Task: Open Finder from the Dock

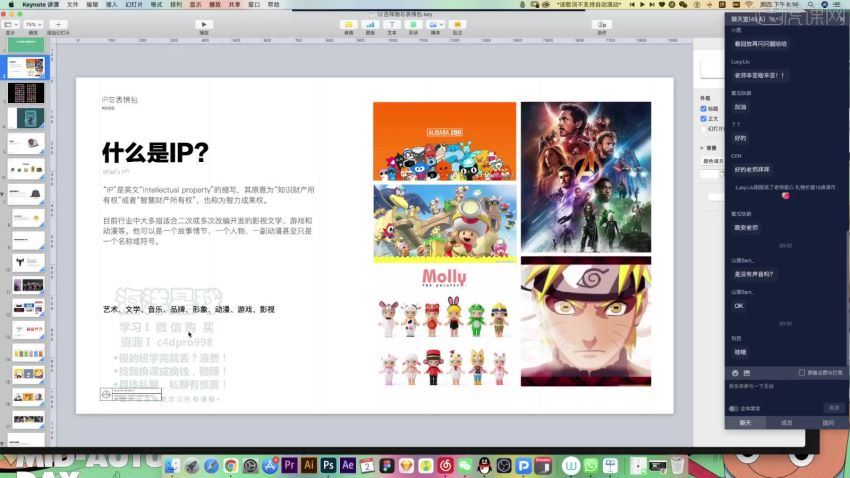Action: [172, 465]
